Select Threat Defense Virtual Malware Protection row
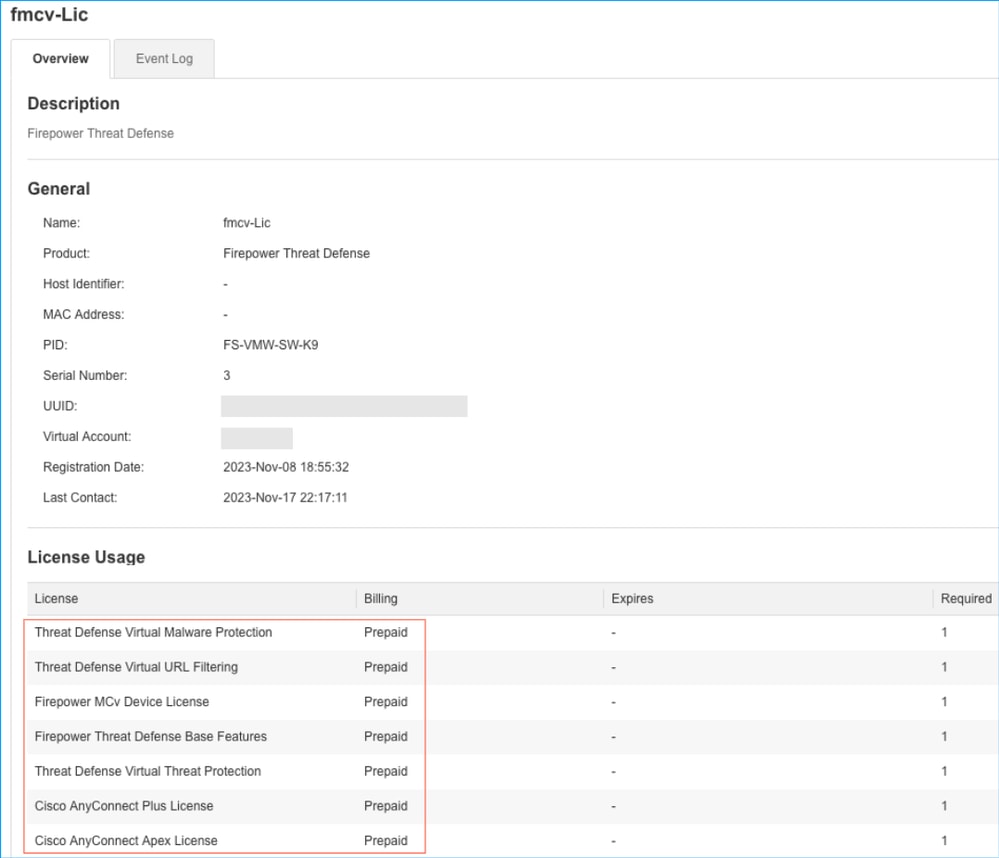Viewport: 999px width, 858px height. [513, 633]
